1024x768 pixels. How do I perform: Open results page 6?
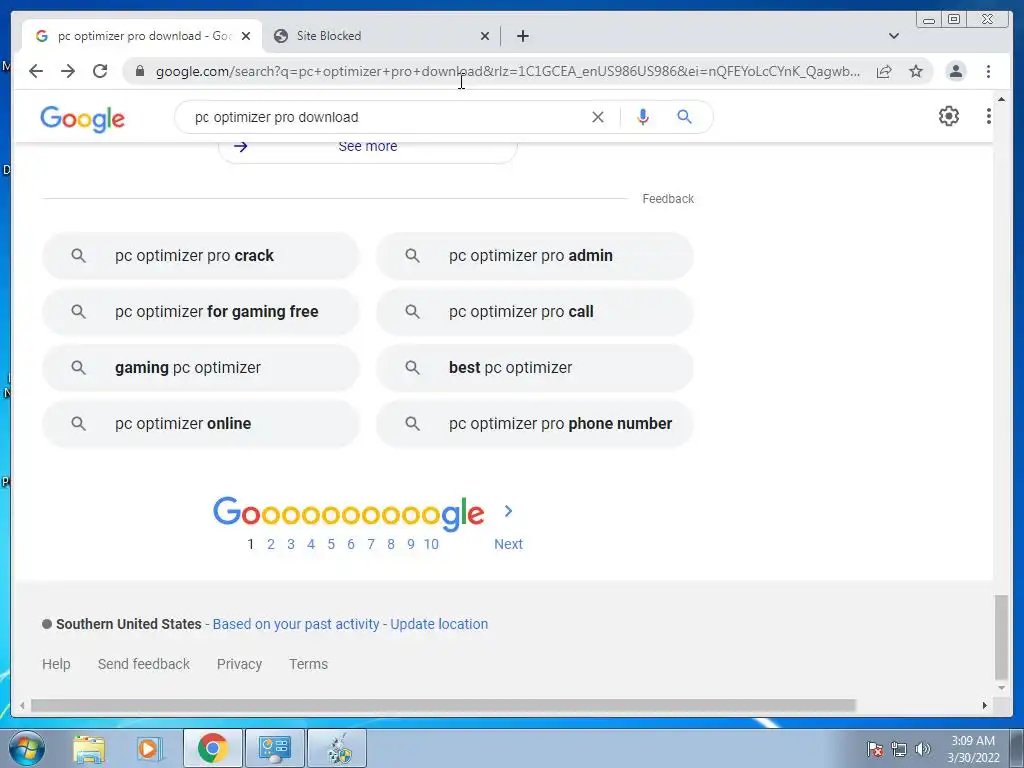coord(351,544)
